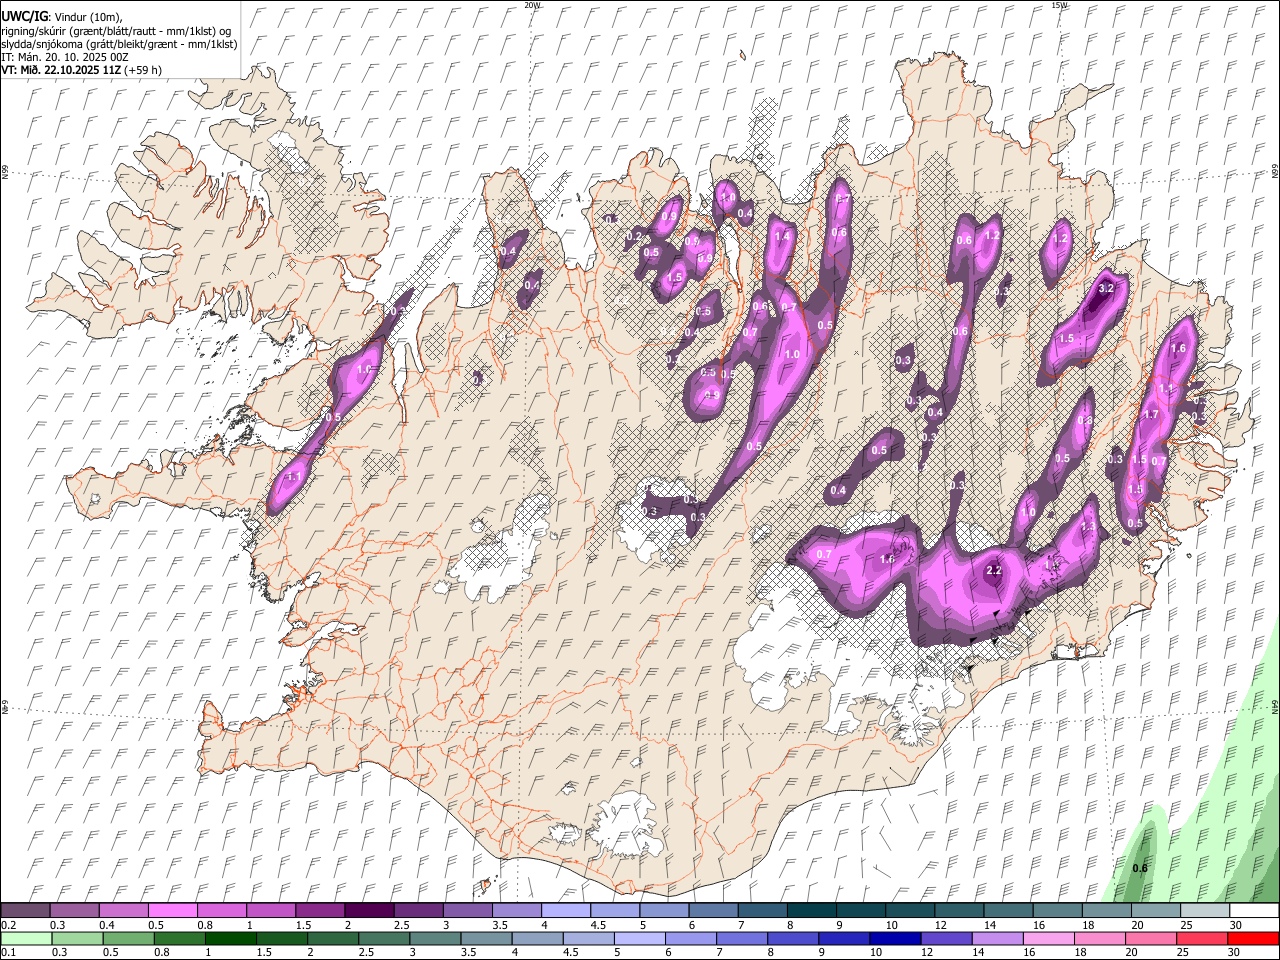The width and height of the screenshot is (1280, 960).
Task: Click the bright pink 0.5–0.8 snow legend swatch
Action: tap(172, 911)
